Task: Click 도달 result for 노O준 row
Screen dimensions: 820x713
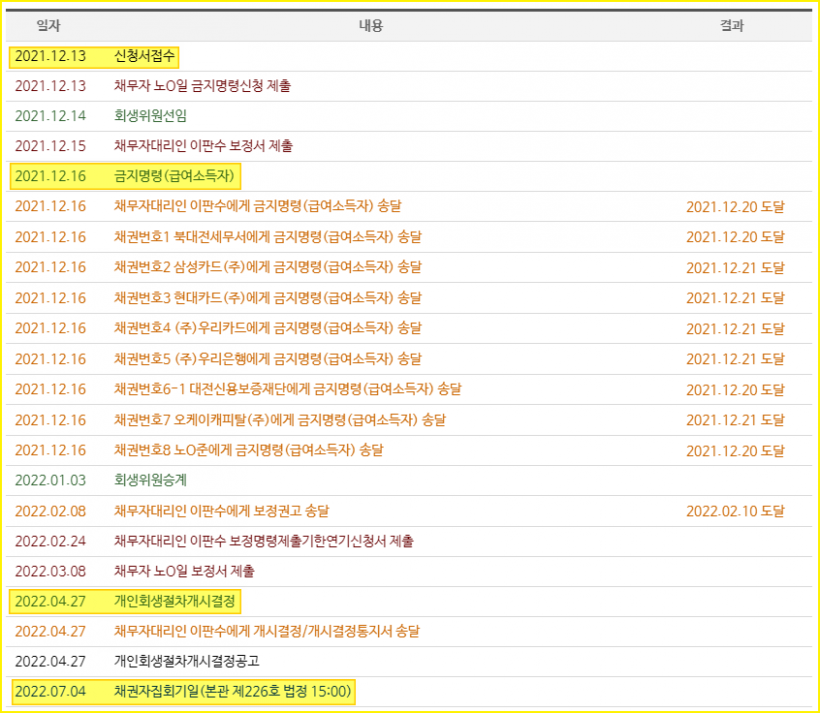Action: point(735,451)
